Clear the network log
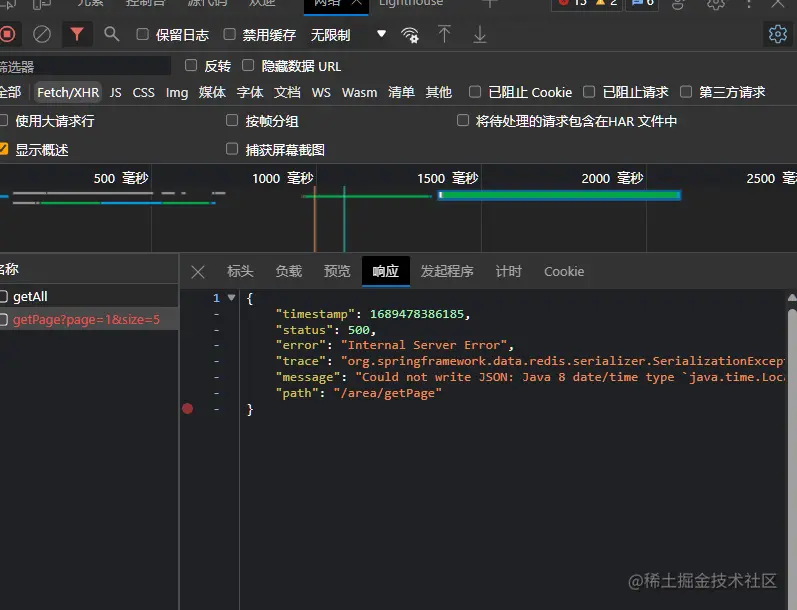797x610 pixels. [x=42, y=35]
